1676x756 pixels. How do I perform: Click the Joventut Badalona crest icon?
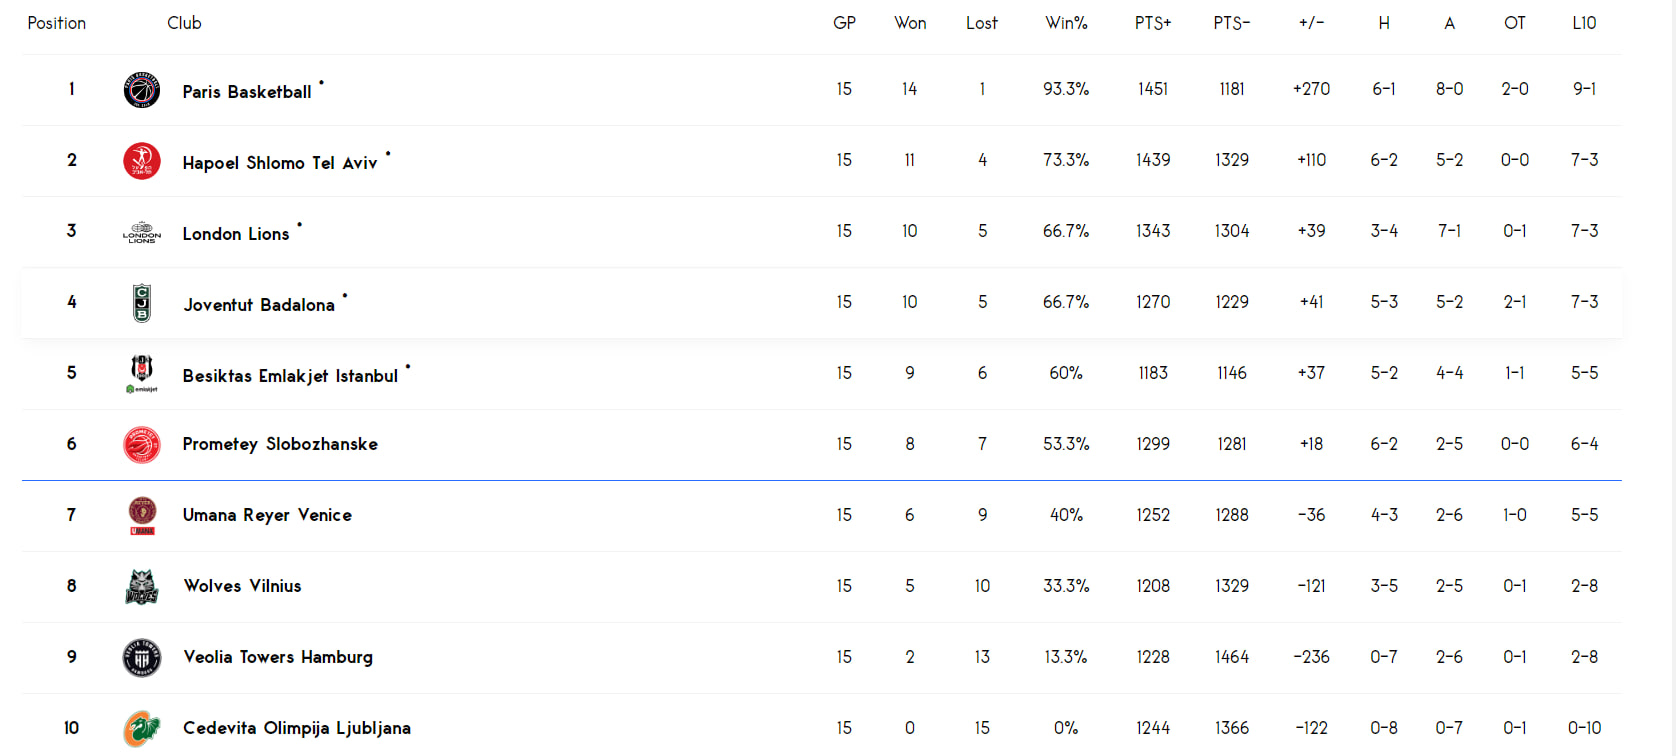[142, 303]
